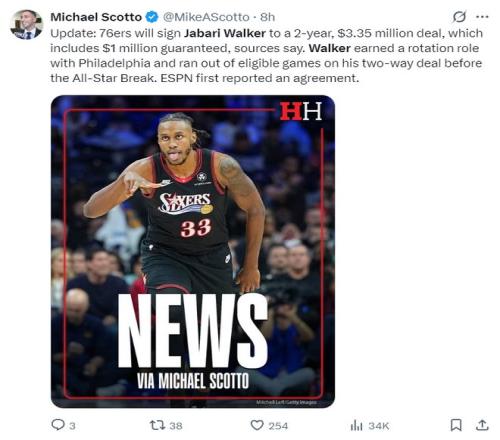Repost the tweet using the retweet icon
500x440 pixels.
click(157, 425)
